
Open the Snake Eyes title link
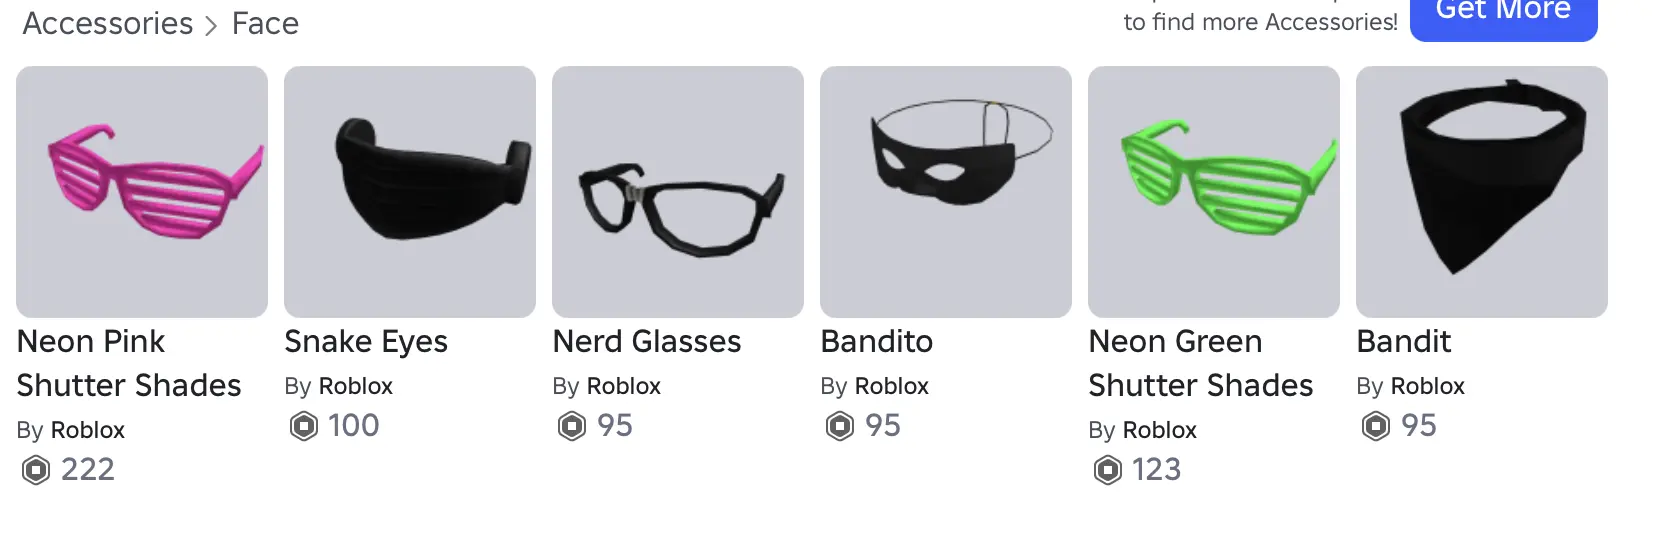366,342
